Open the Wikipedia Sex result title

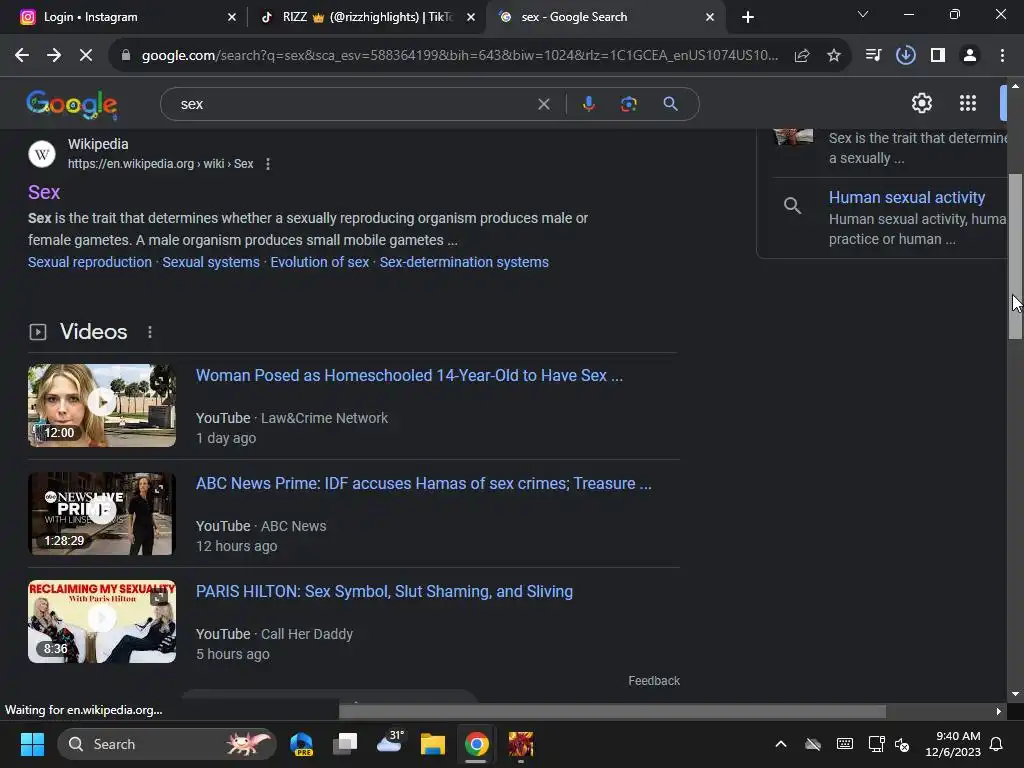44,192
